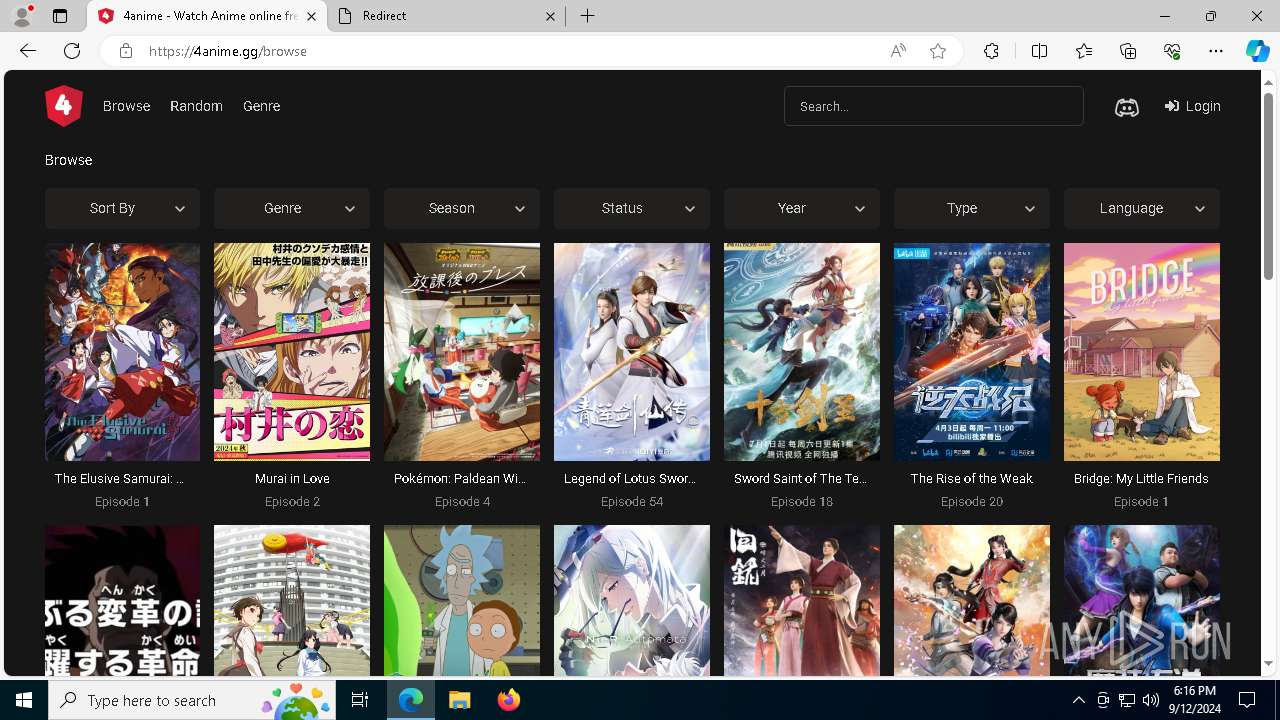Viewport: 1280px width, 720px height.
Task: Expand the Language filter dropdown
Action: click(1142, 208)
